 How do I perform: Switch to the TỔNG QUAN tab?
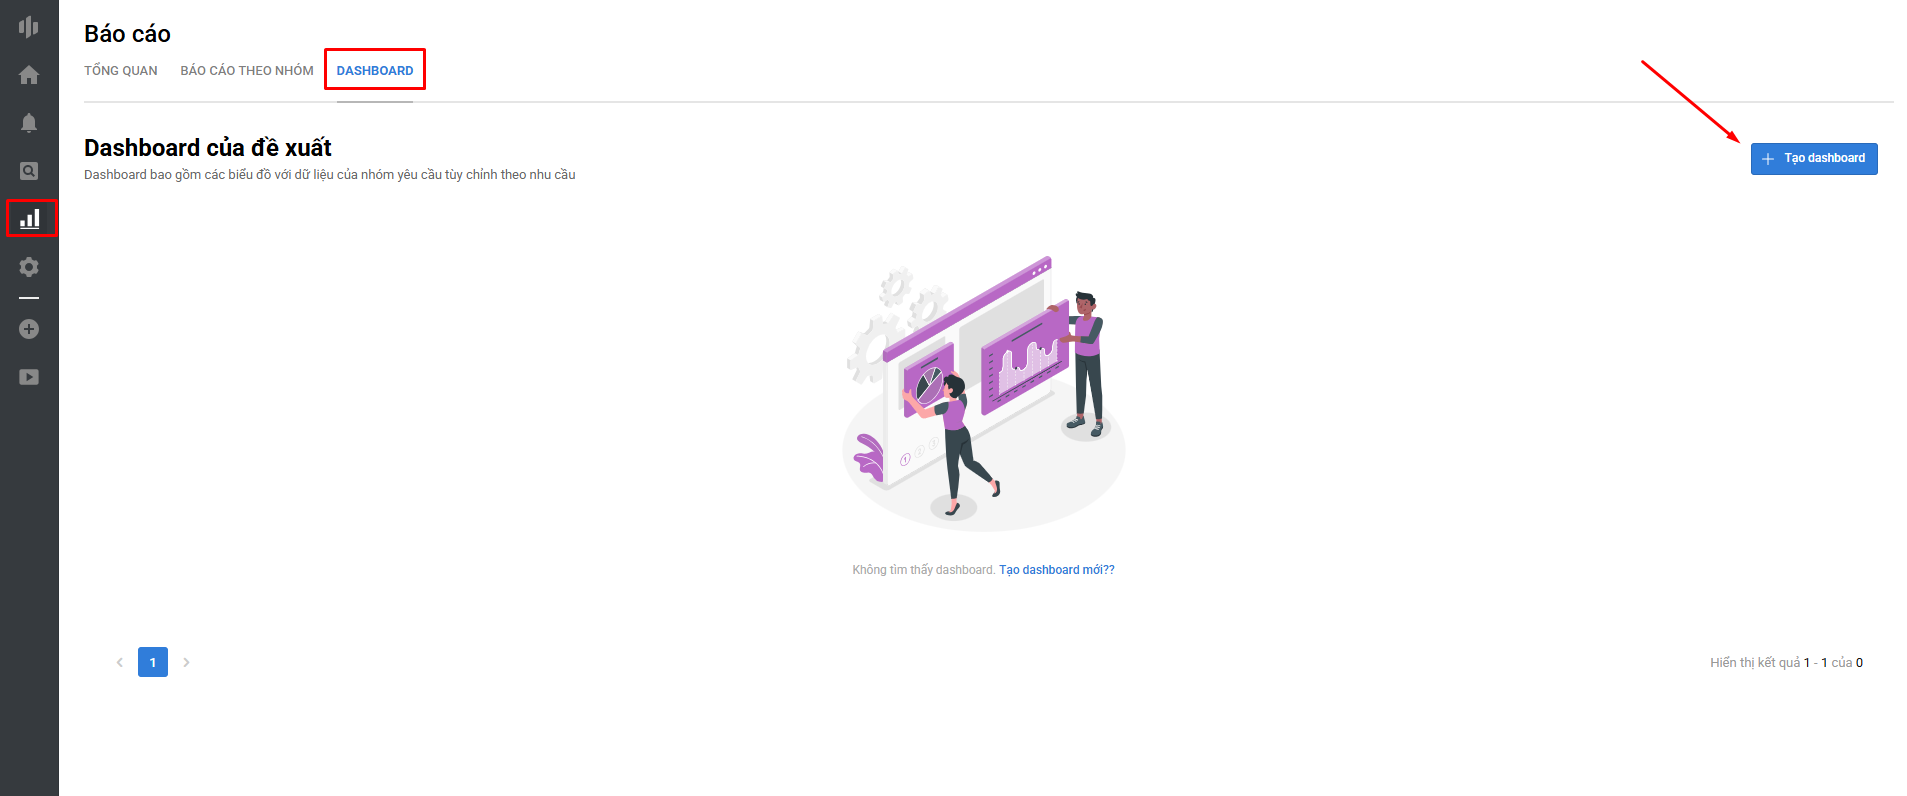click(x=121, y=71)
